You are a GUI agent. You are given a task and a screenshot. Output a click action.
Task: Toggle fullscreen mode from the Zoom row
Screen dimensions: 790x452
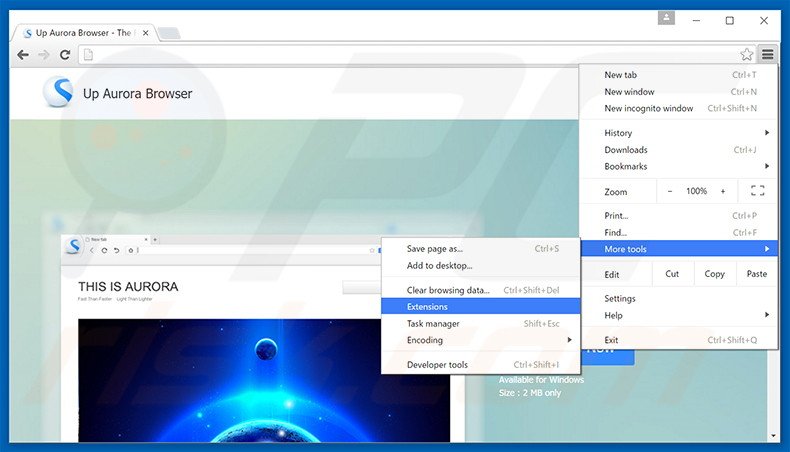pyautogui.click(x=757, y=190)
